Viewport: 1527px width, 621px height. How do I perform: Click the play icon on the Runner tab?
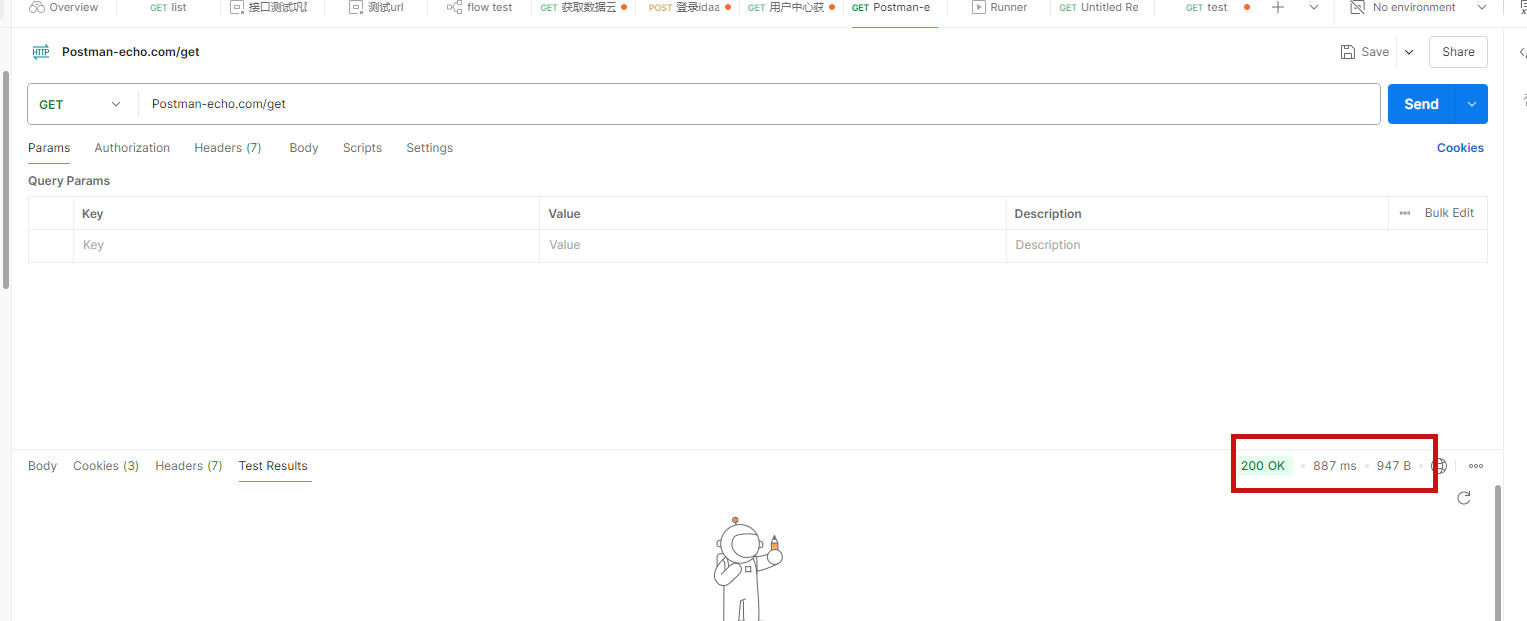[981, 7]
